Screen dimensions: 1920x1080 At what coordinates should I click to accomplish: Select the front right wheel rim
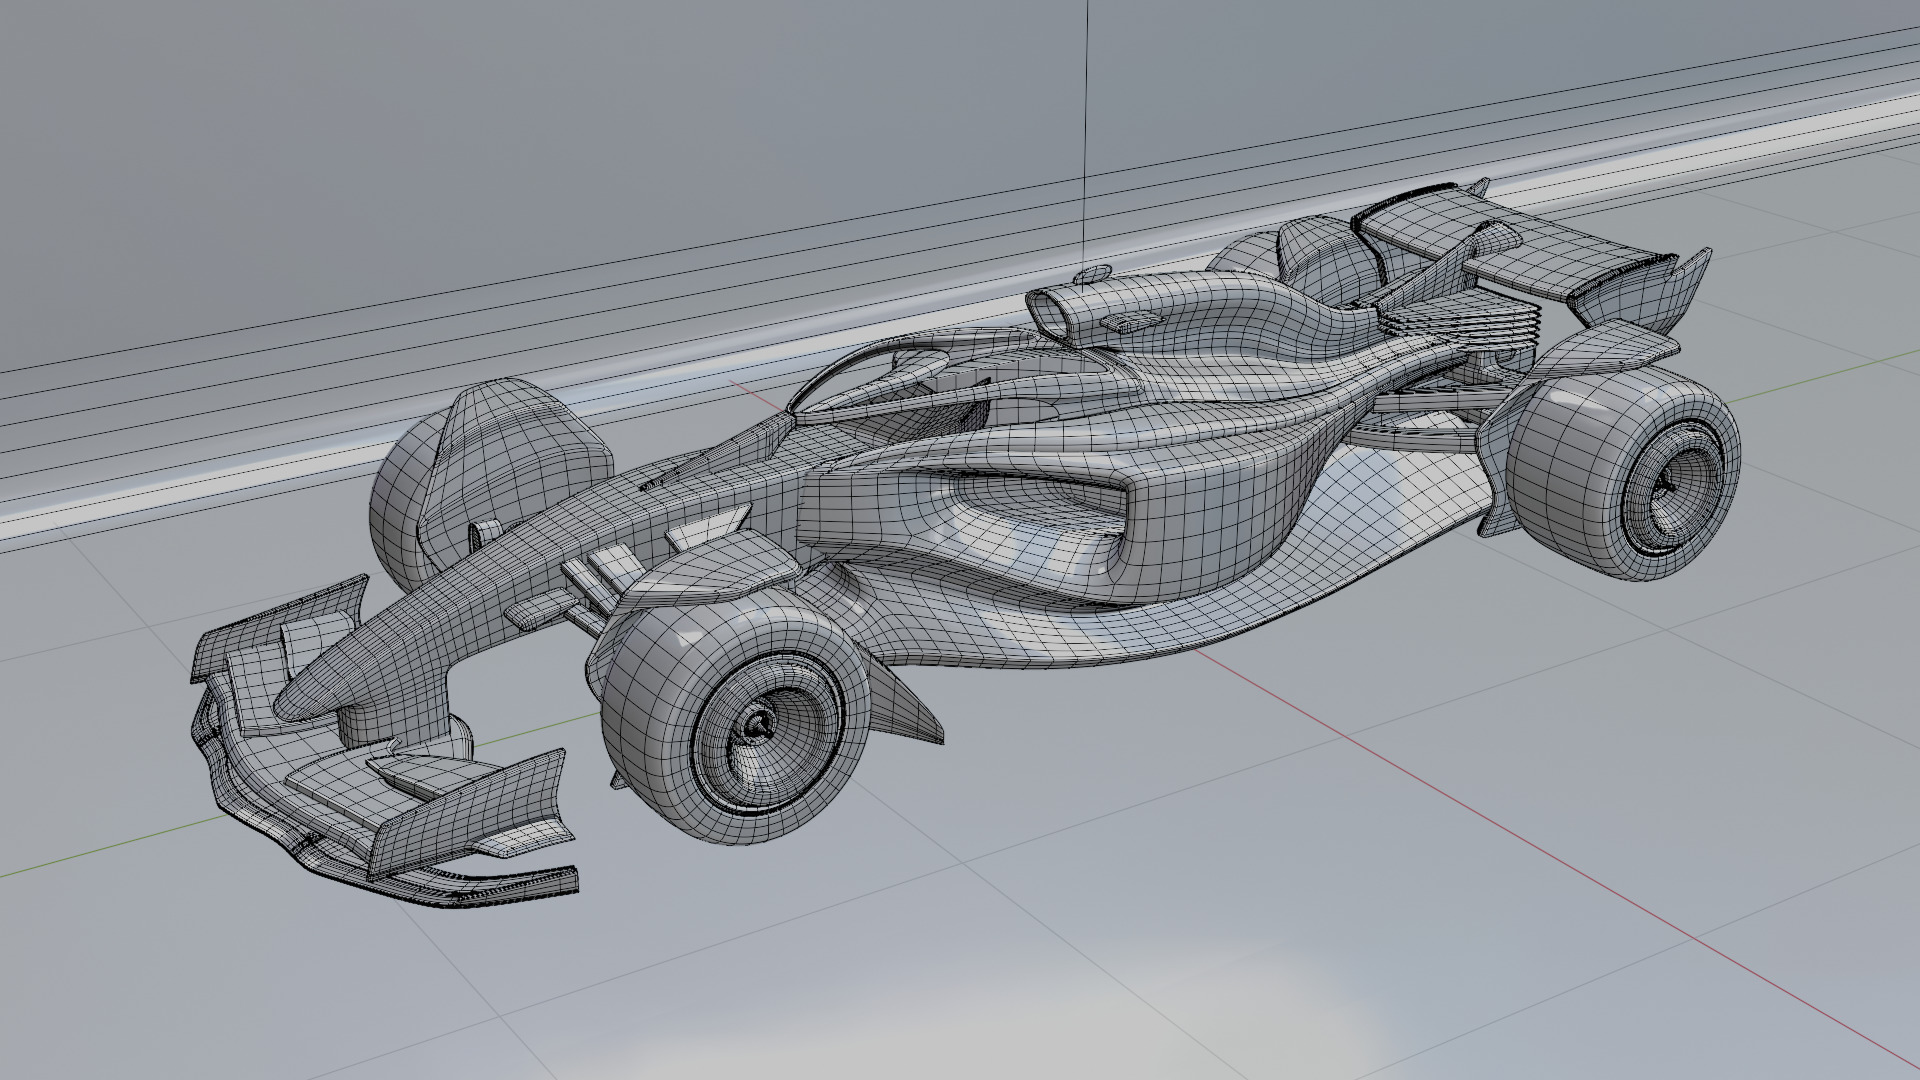768,731
